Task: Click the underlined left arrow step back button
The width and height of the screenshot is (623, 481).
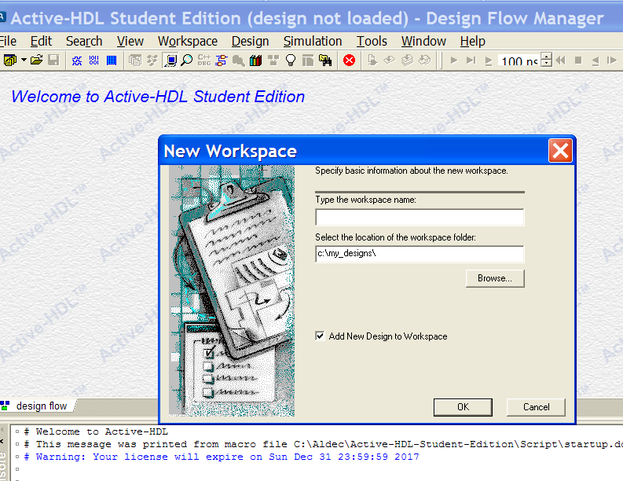Action: tap(595, 61)
